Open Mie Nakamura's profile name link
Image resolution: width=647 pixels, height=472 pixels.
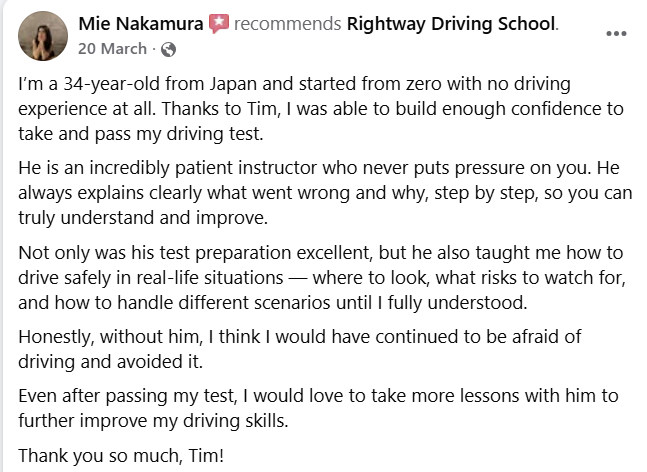tap(140, 24)
